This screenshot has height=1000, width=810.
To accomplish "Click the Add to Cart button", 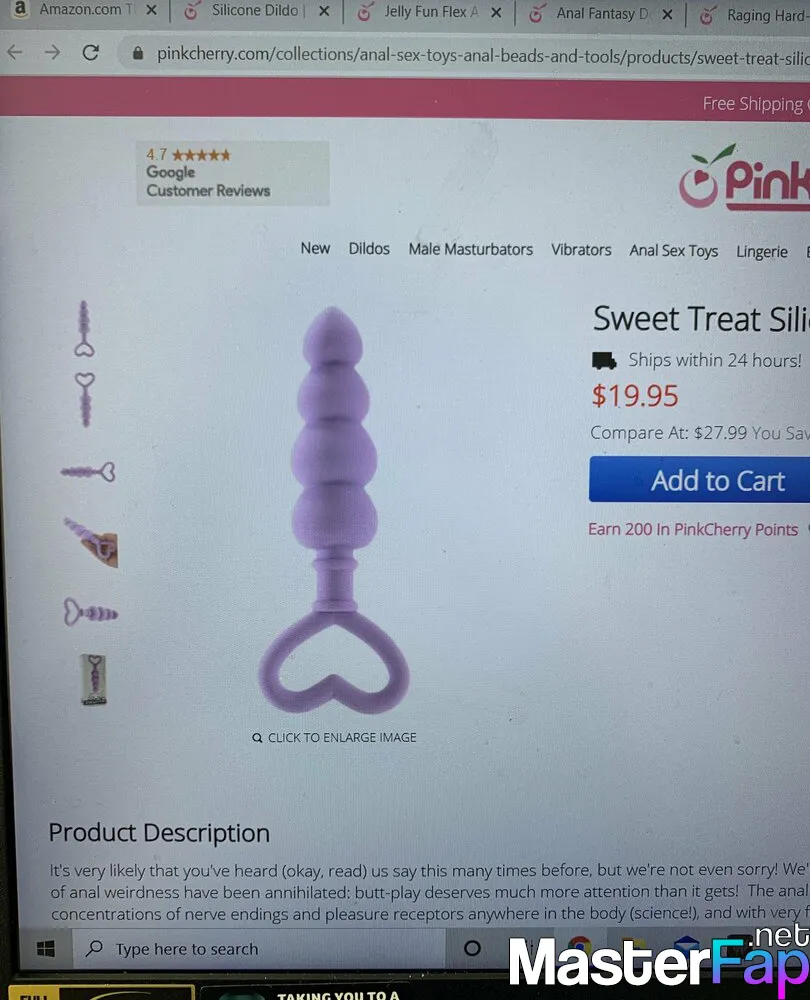I will 700,480.
